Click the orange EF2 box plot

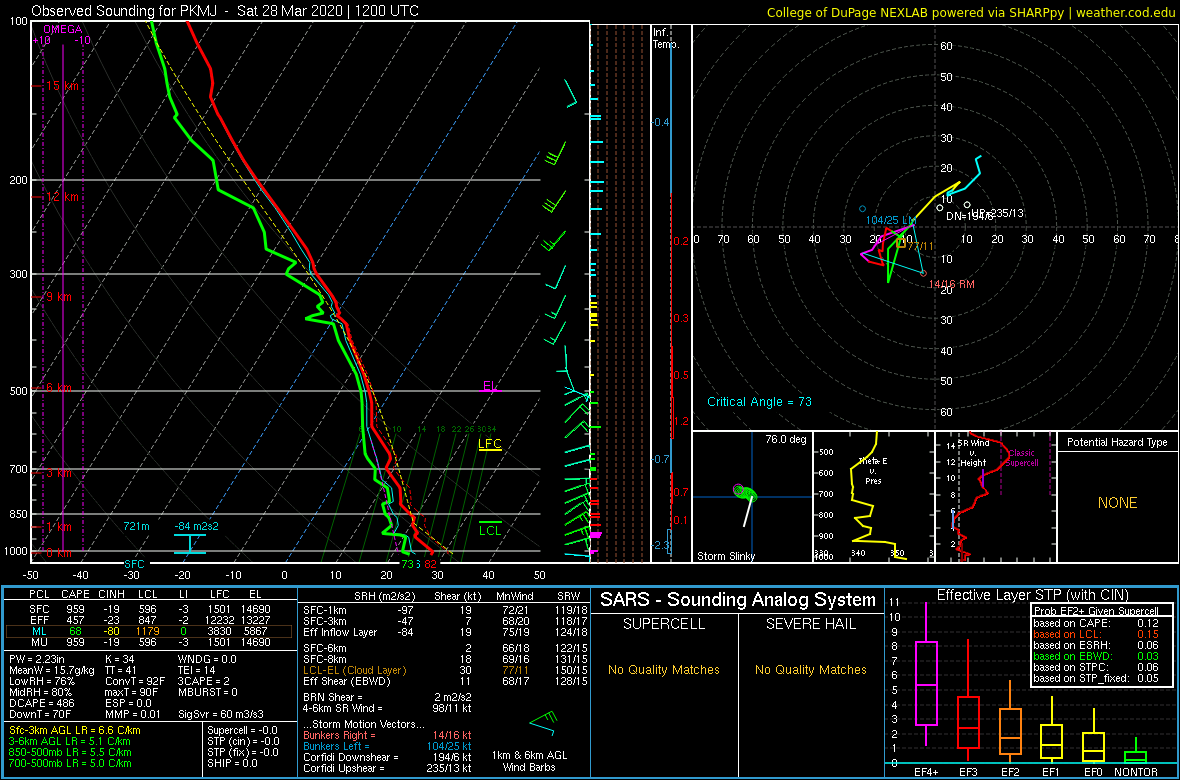coord(1010,732)
